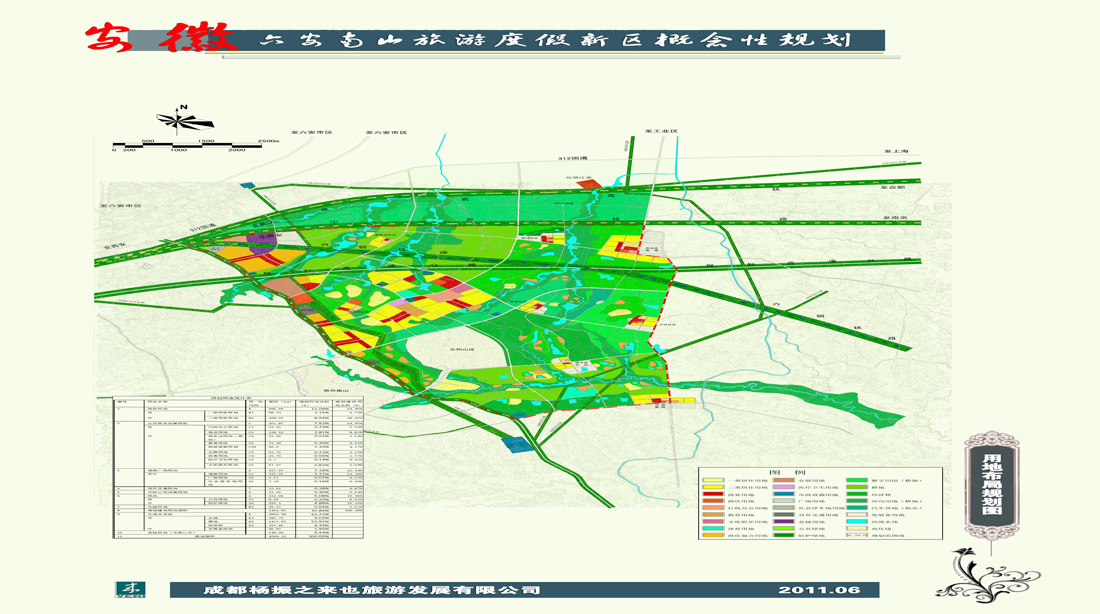Click the 至上海 direction label on map
Image resolution: width=1100 pixels, height=614 pixels.
tap(893, 151)
